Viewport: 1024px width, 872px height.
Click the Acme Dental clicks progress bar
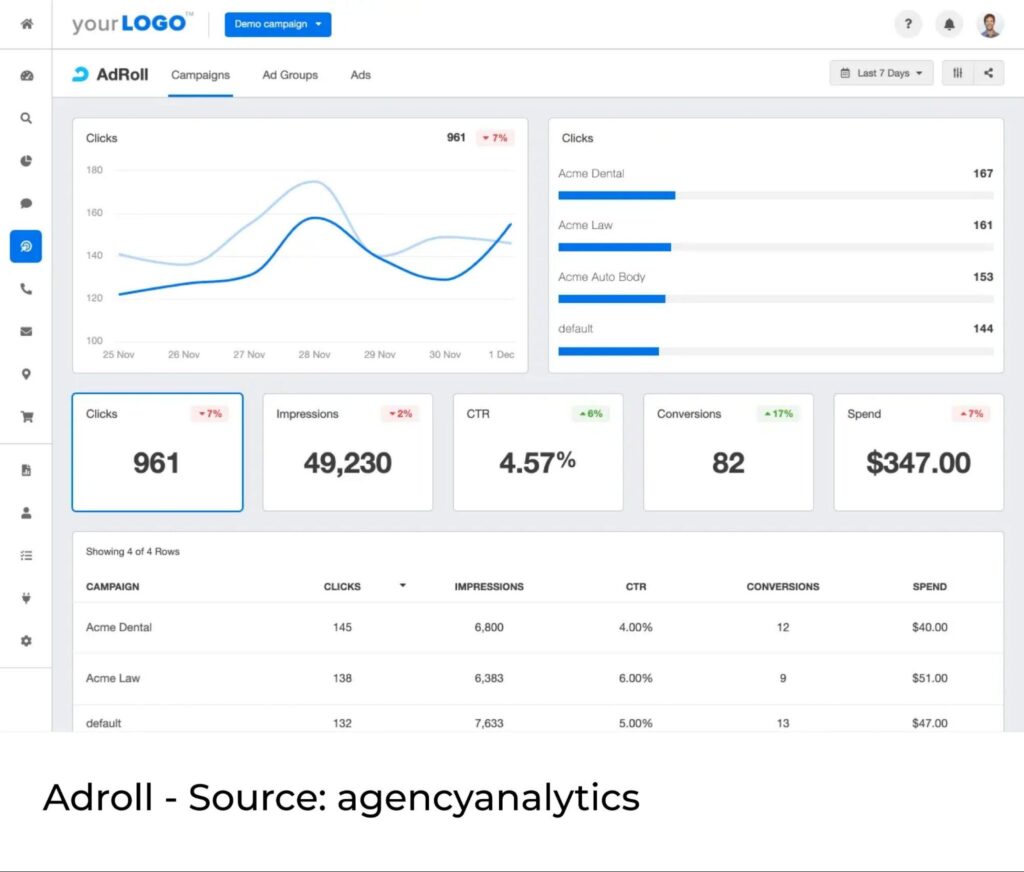[x=775, y=195]
